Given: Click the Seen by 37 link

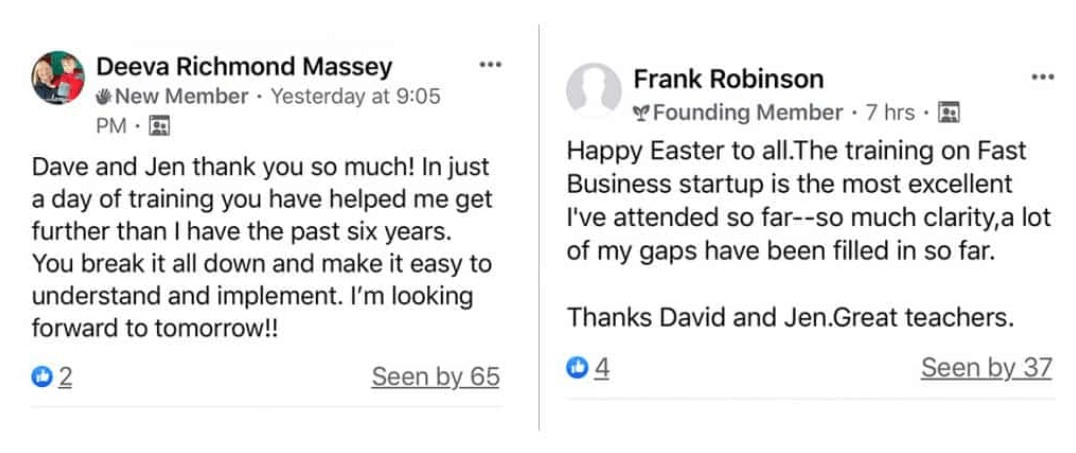Looking at the screenshot, I should 986,368.
